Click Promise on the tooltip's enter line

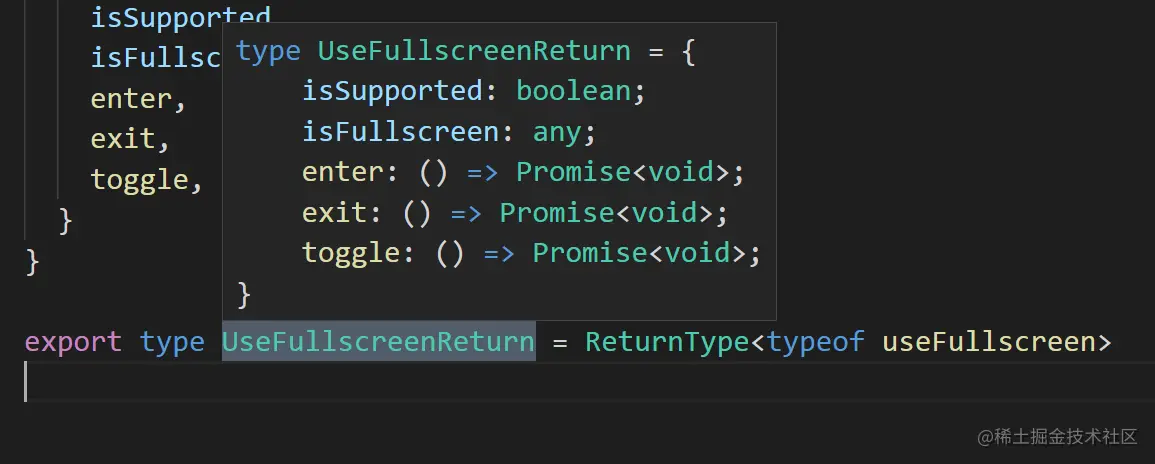[x=573, y=172]
